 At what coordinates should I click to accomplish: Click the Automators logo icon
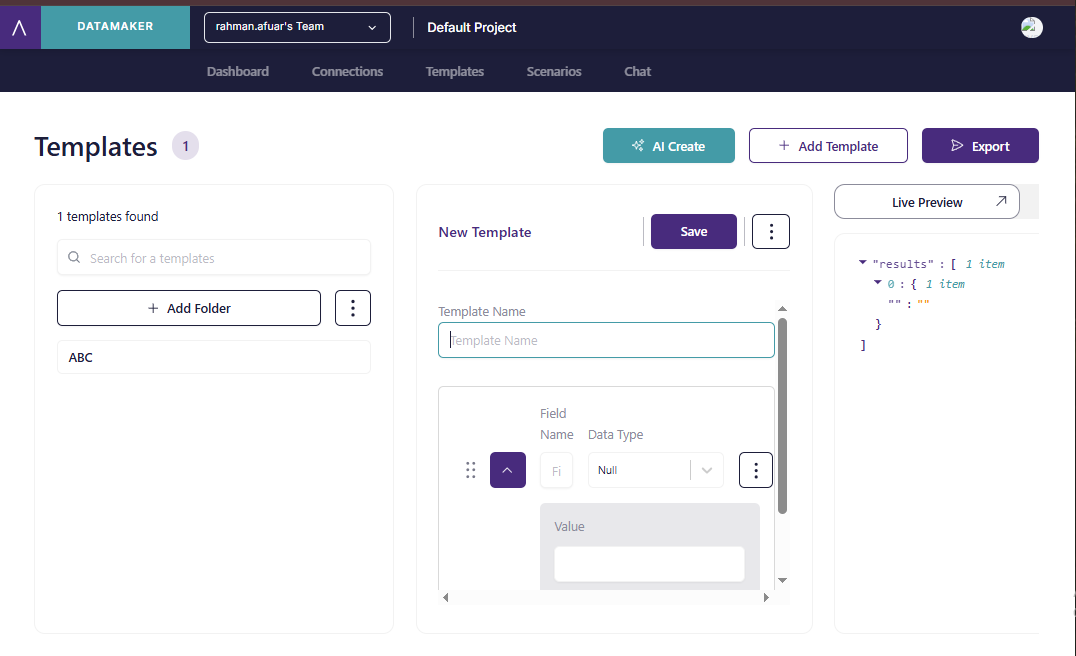click(x=20, y=27)
